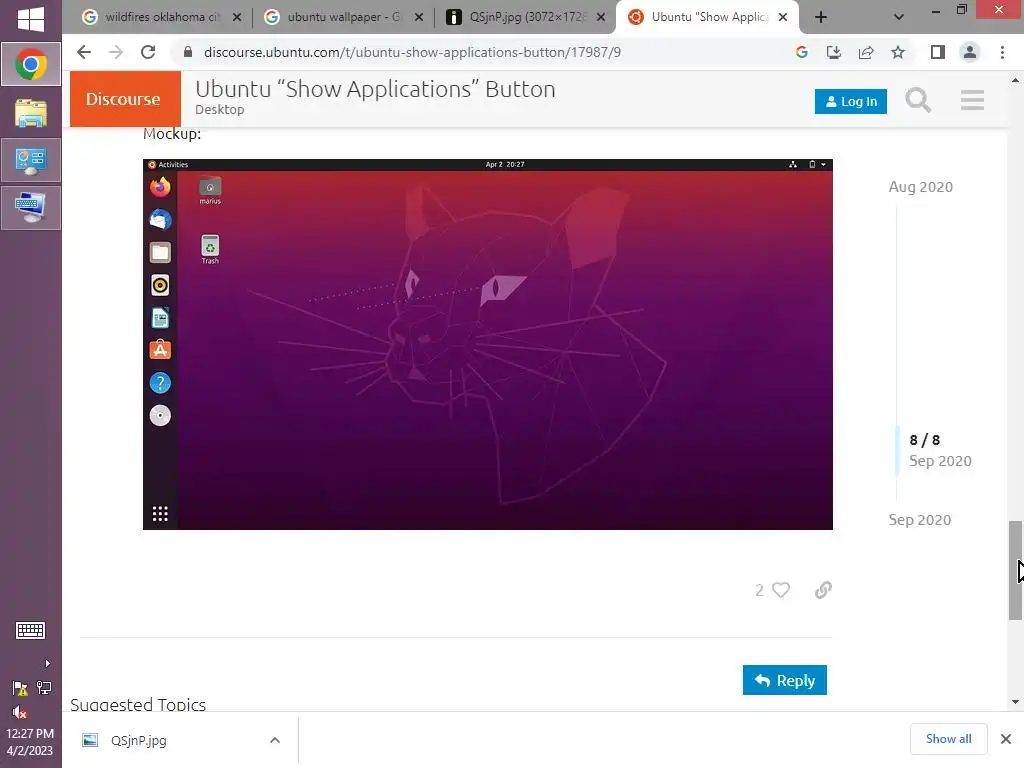
Task: Click the Log In button
Action: 850,101
